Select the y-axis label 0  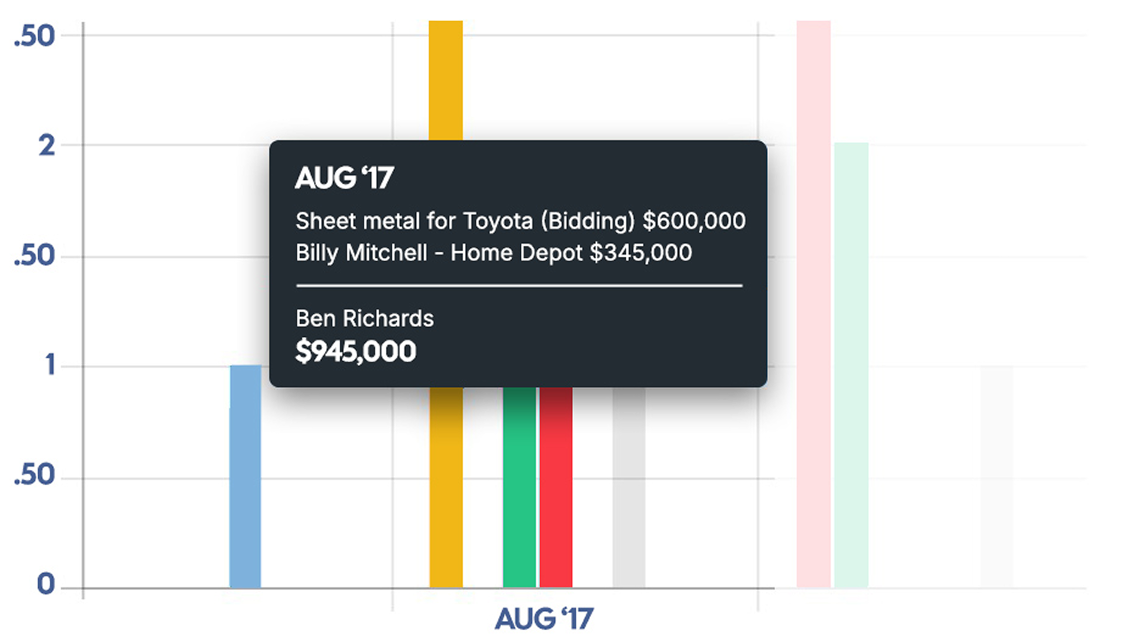pyautogui.click(x=44, y=587)
